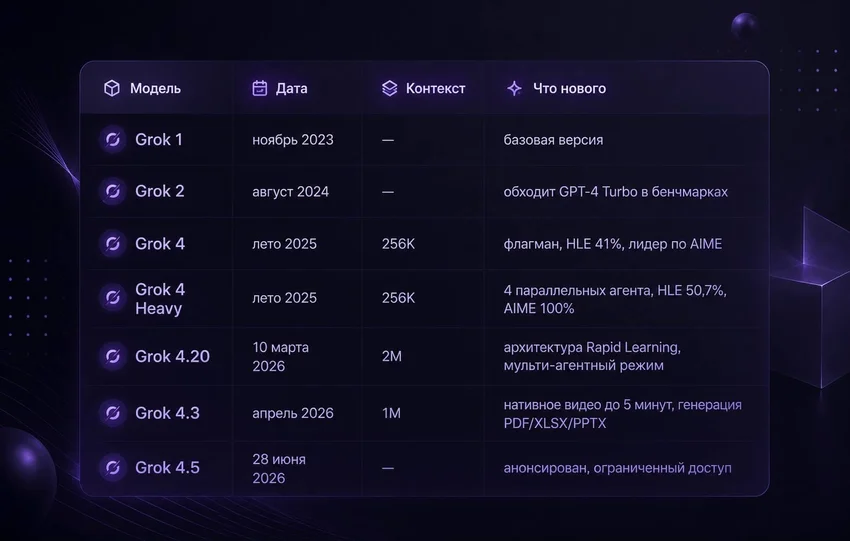Image resolution: width=850 pixels, height=541 pixels.
Task: Click the date 28 июня 2026
Action: 279,468
